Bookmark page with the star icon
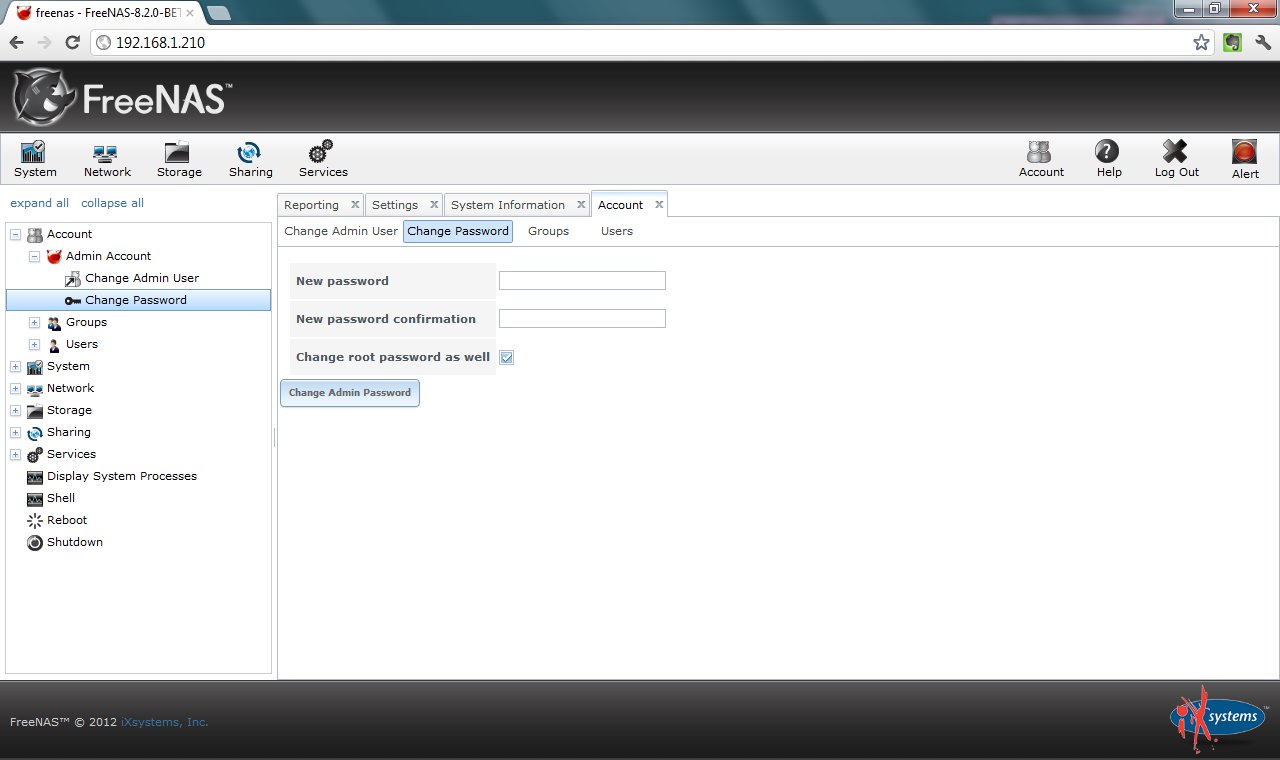The width and height of the screenshot is (1280, 760). click(x=1201, y=43)
